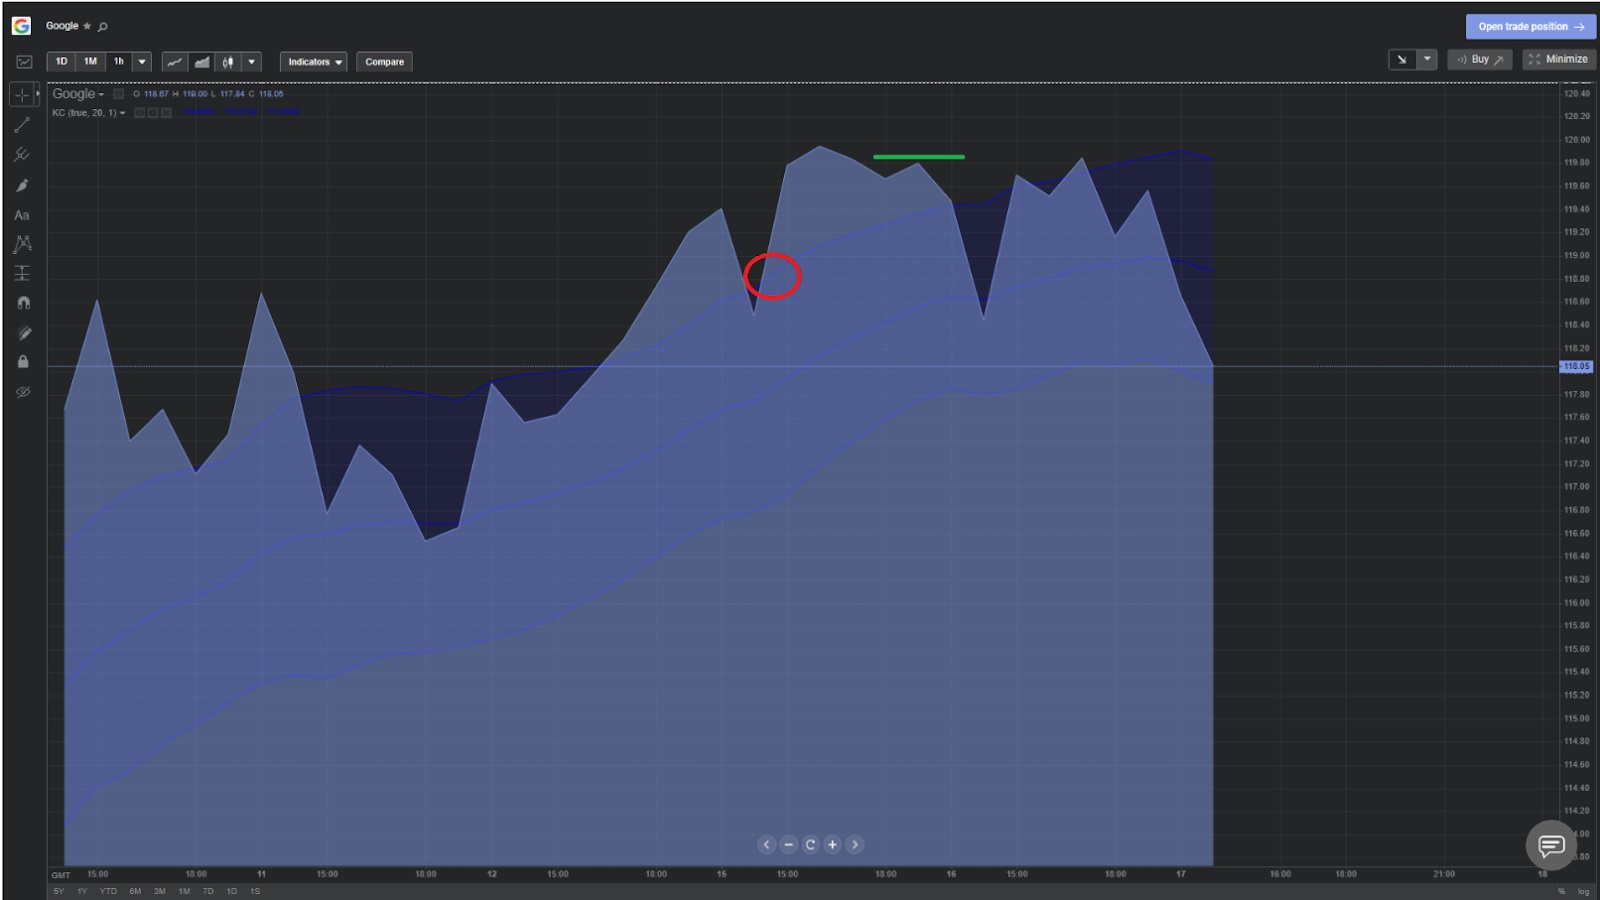Expand the timeframe interval dropdown arrow
Screen dimensions: 1600x900
142,62
